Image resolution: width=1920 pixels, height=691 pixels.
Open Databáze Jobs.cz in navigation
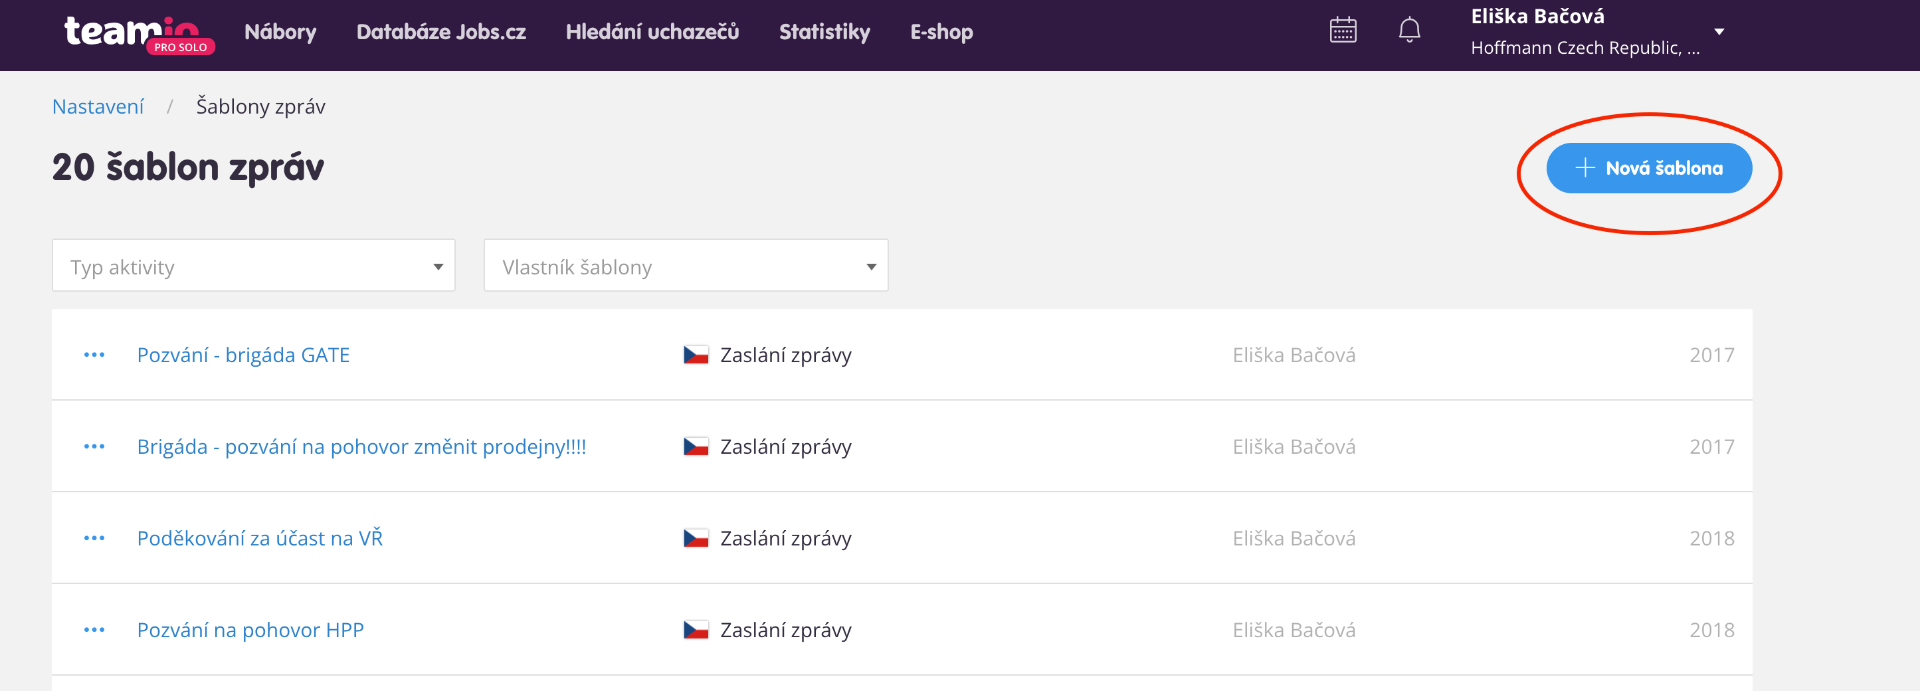441,32
